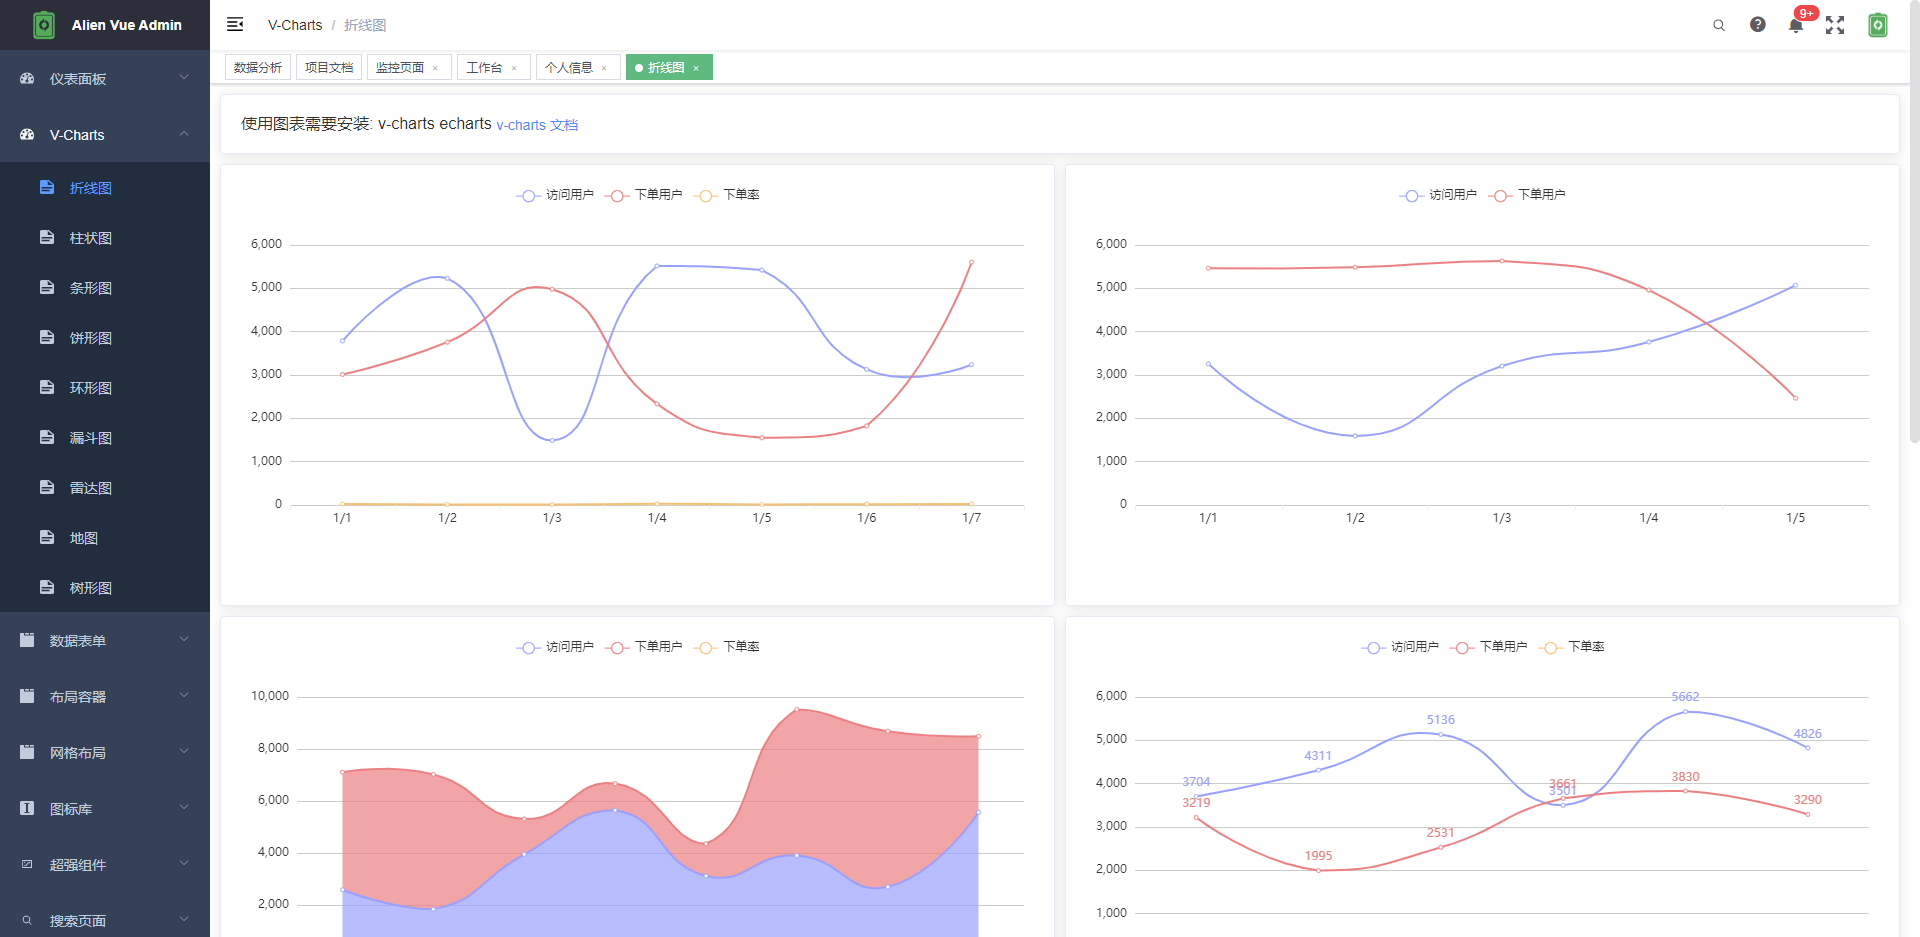1920x937 pixels.
Task: Click the 地图 document icon
Action: tap(47, 537)
